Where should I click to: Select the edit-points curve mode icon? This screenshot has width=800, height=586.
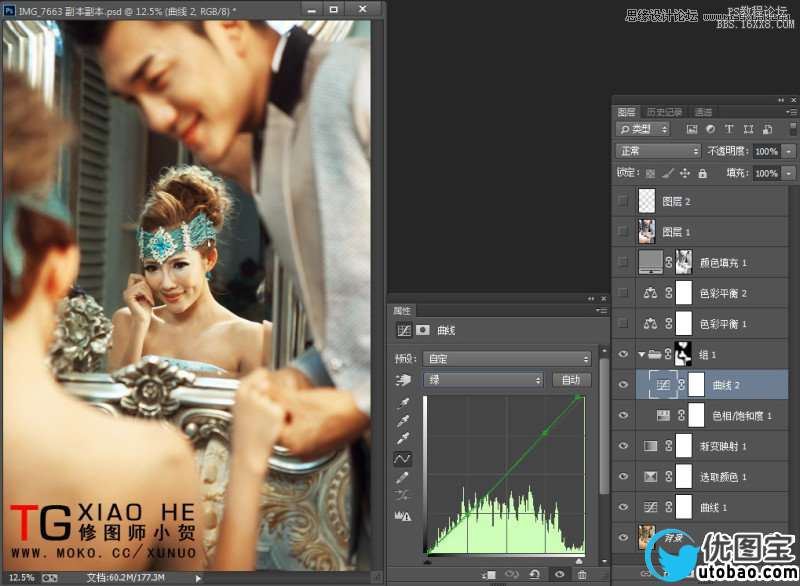tap(402, 459)
